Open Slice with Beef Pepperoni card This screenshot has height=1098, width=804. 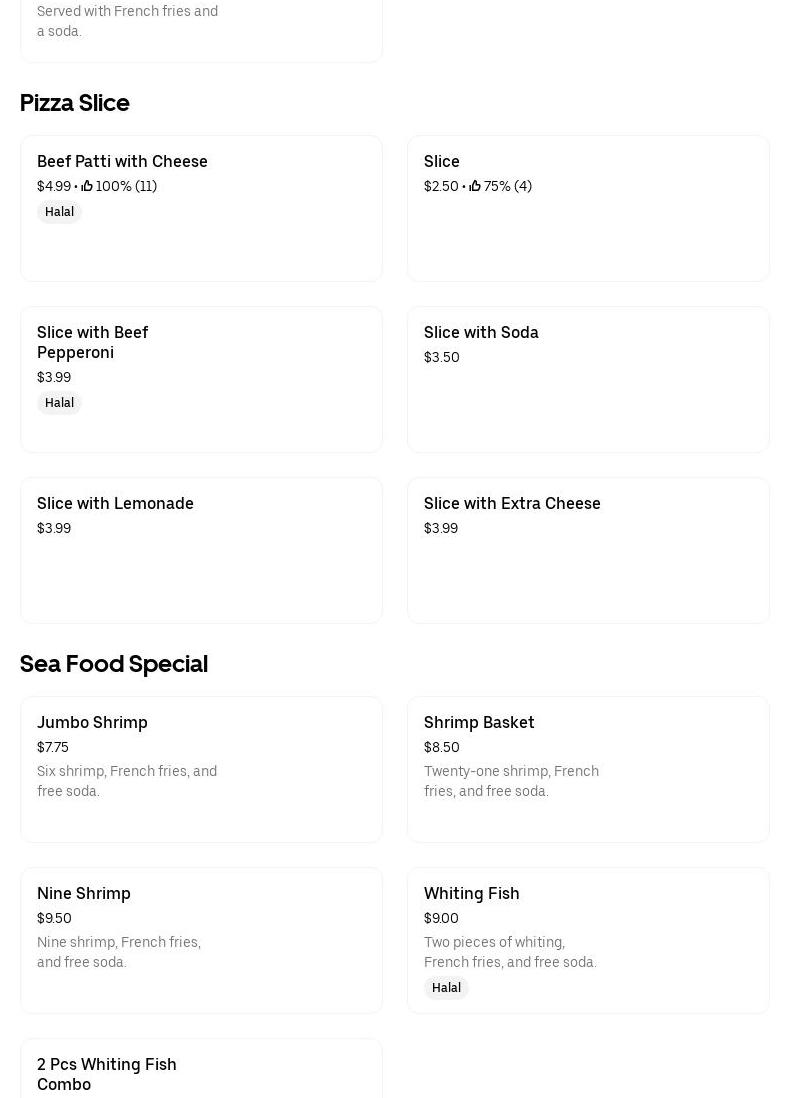coord(201,379)
